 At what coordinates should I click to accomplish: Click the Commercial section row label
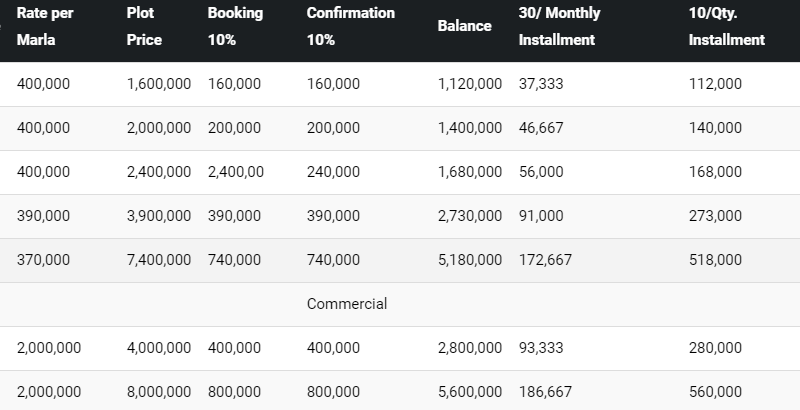pyautogui.click(x=346, y=304)
